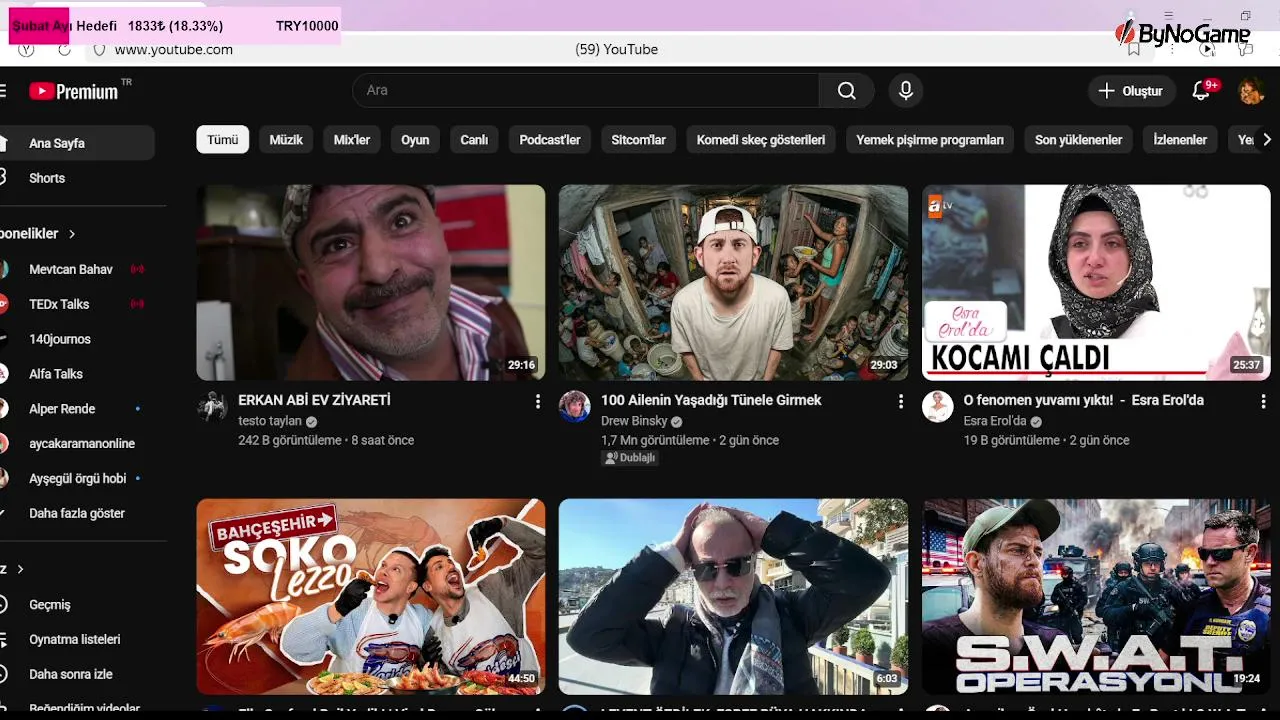Reload the page in browser toolbar
This screenshot has height=720, width=1280.
click(64, 49)
